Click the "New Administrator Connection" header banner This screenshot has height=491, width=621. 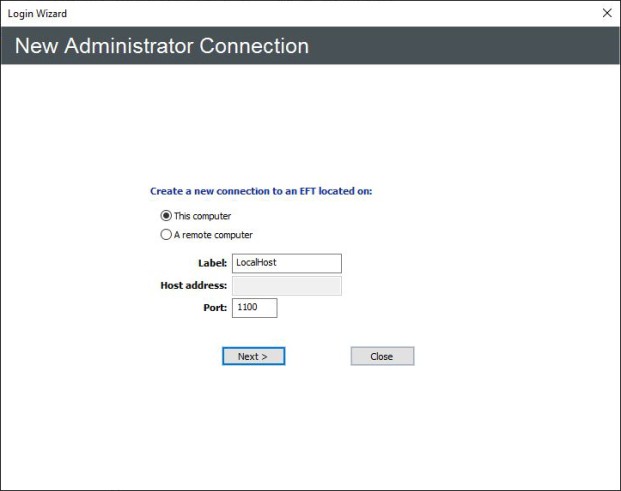pyautogui.click(x=310, y=46)
